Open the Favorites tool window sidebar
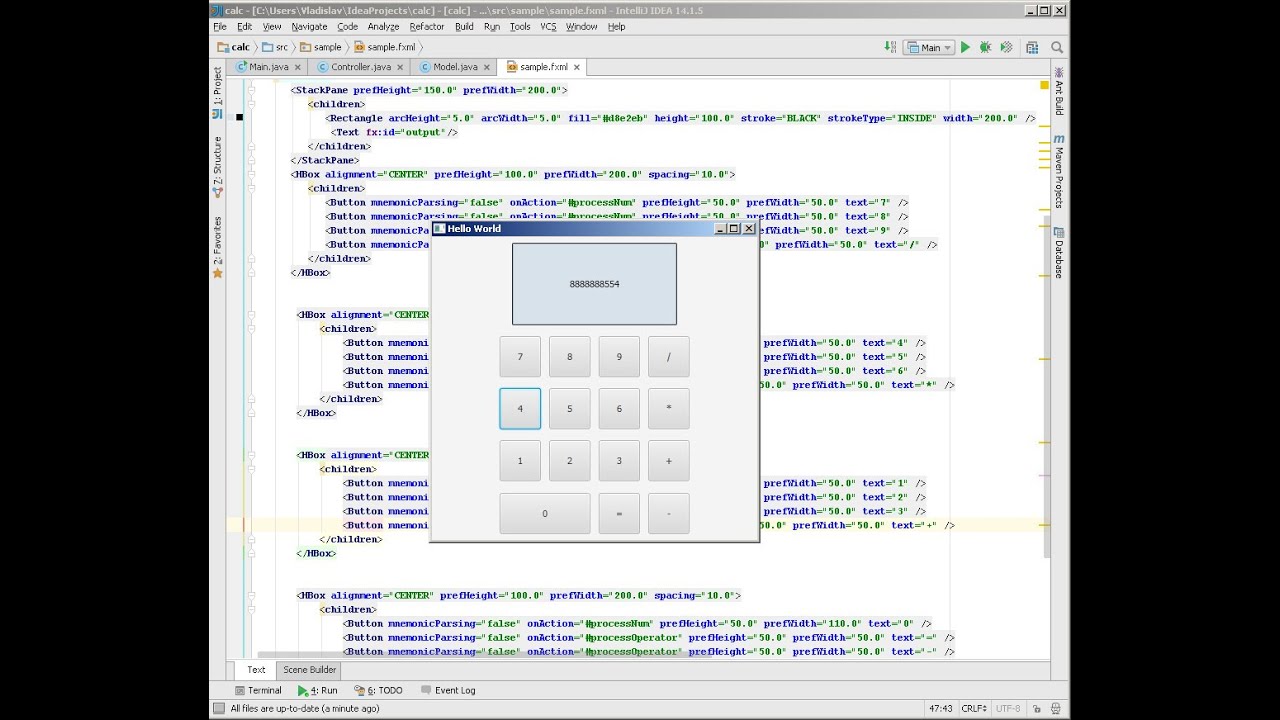The width and height of the screenshot is (1280, 720). [217, 248]
